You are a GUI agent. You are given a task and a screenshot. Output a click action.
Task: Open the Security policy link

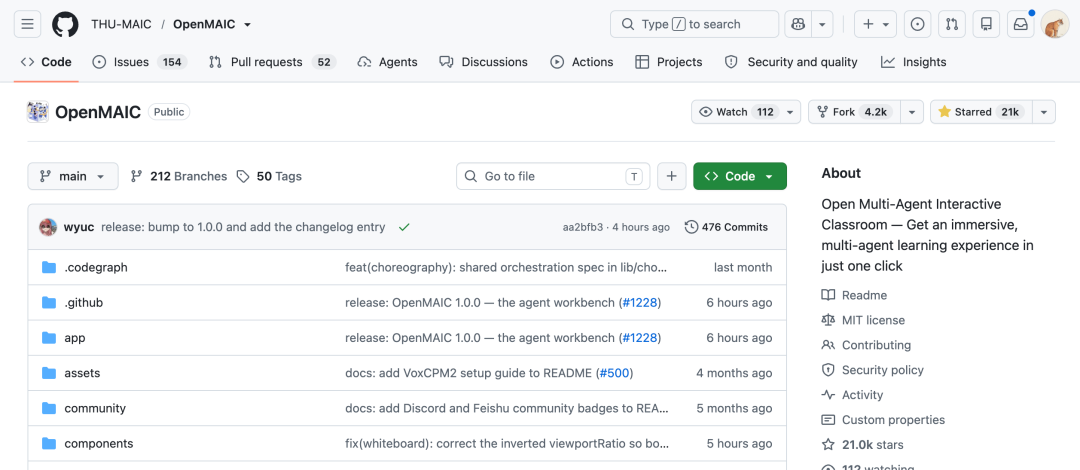pyautogui.click(x=872, y=370)
